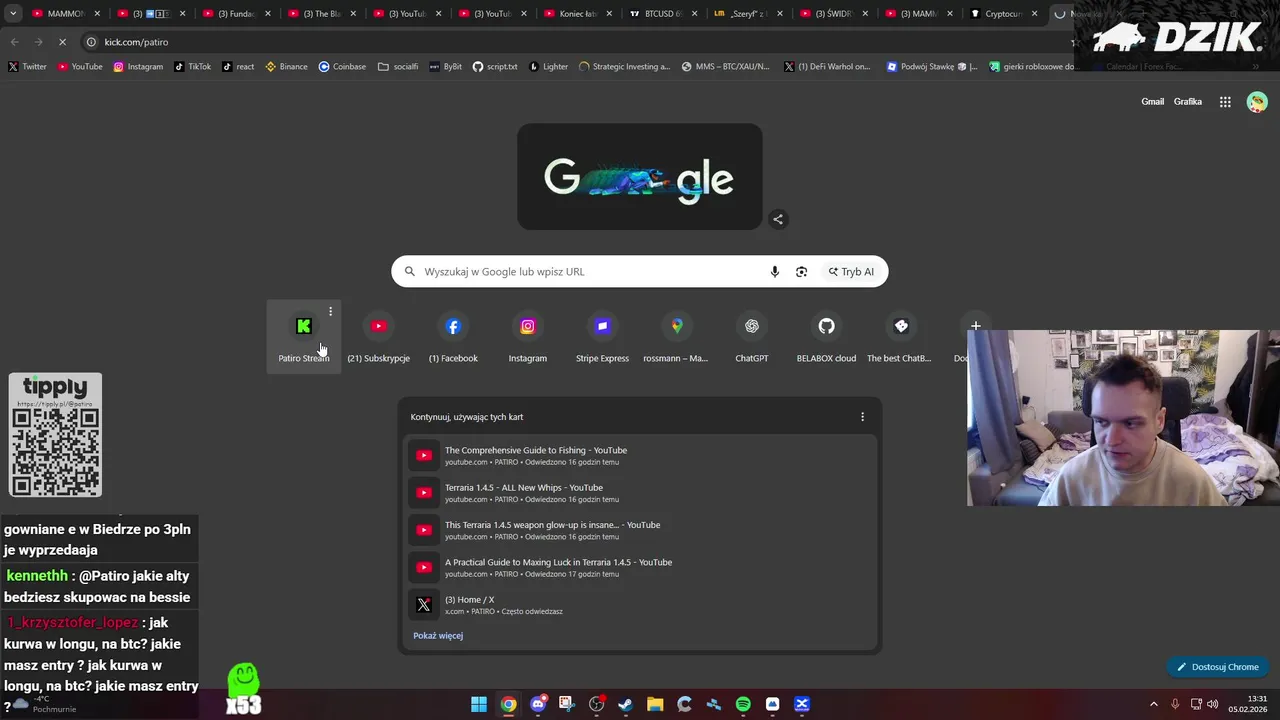Open the Binance bookmark
This screenshot has width=1280, height=720.
(286, 67)
